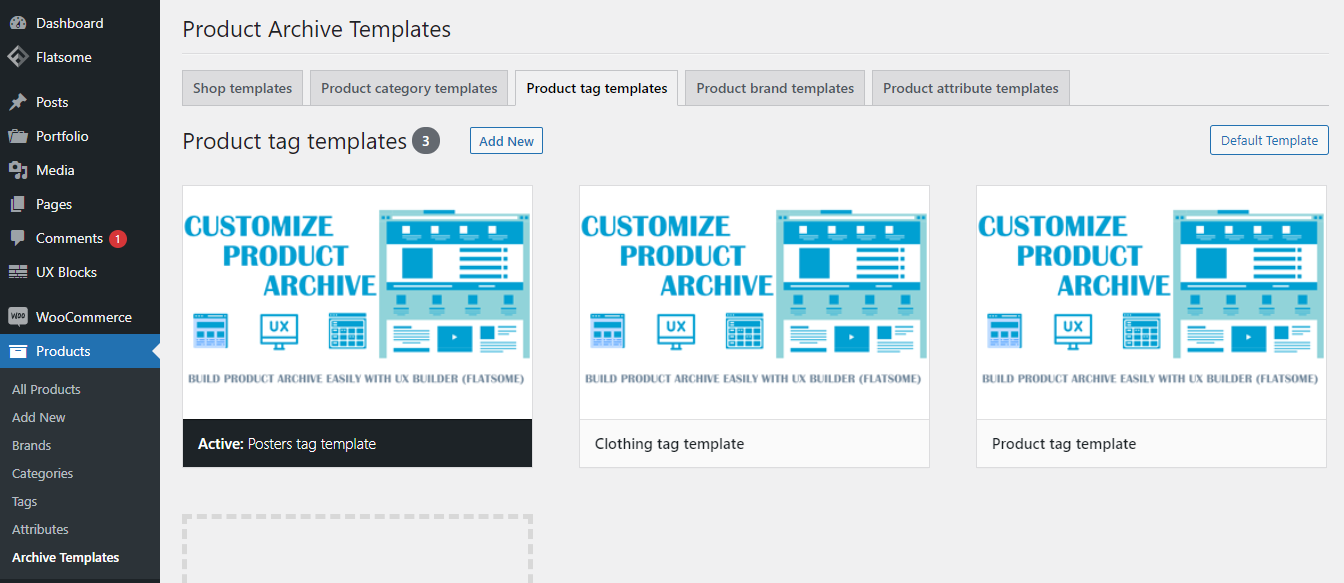Click the Flatsome diamond logo icon

point(18,57)
